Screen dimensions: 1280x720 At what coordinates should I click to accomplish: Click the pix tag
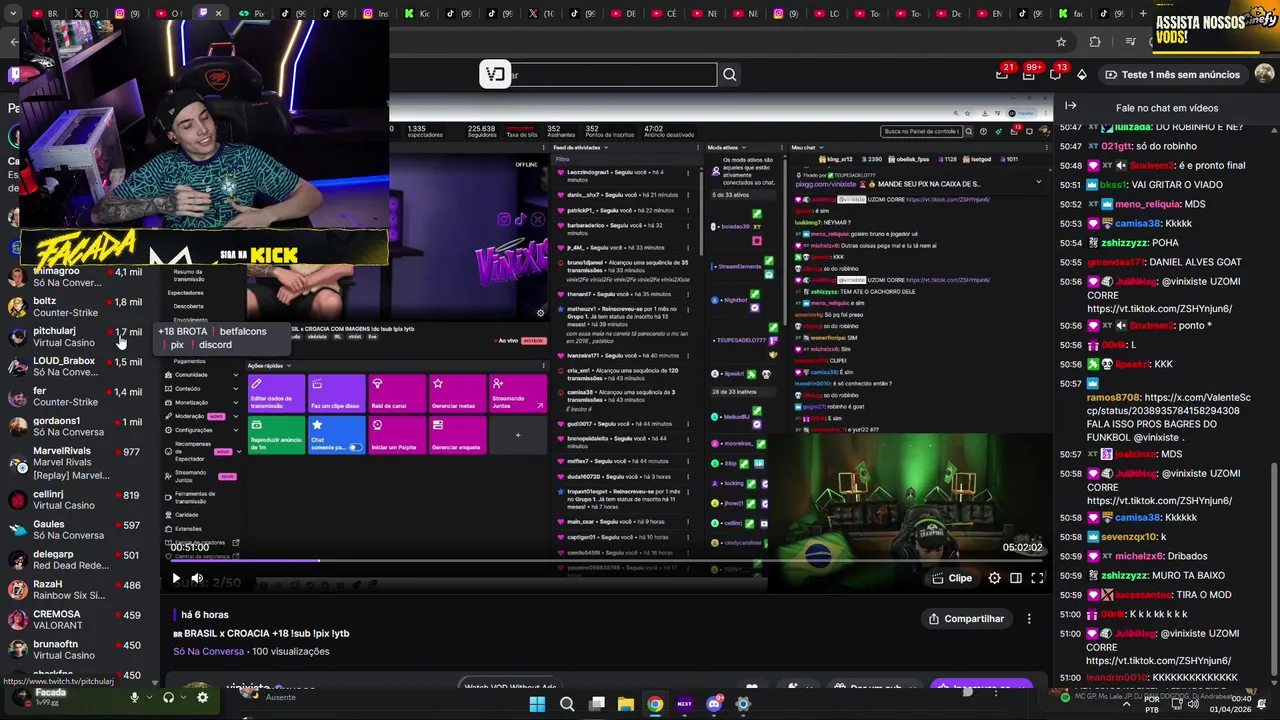click(x=177, y=345)
